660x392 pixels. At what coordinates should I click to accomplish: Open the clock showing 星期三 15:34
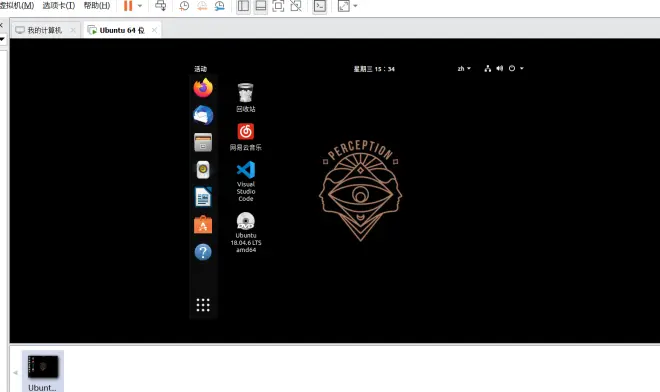(374, 69)
